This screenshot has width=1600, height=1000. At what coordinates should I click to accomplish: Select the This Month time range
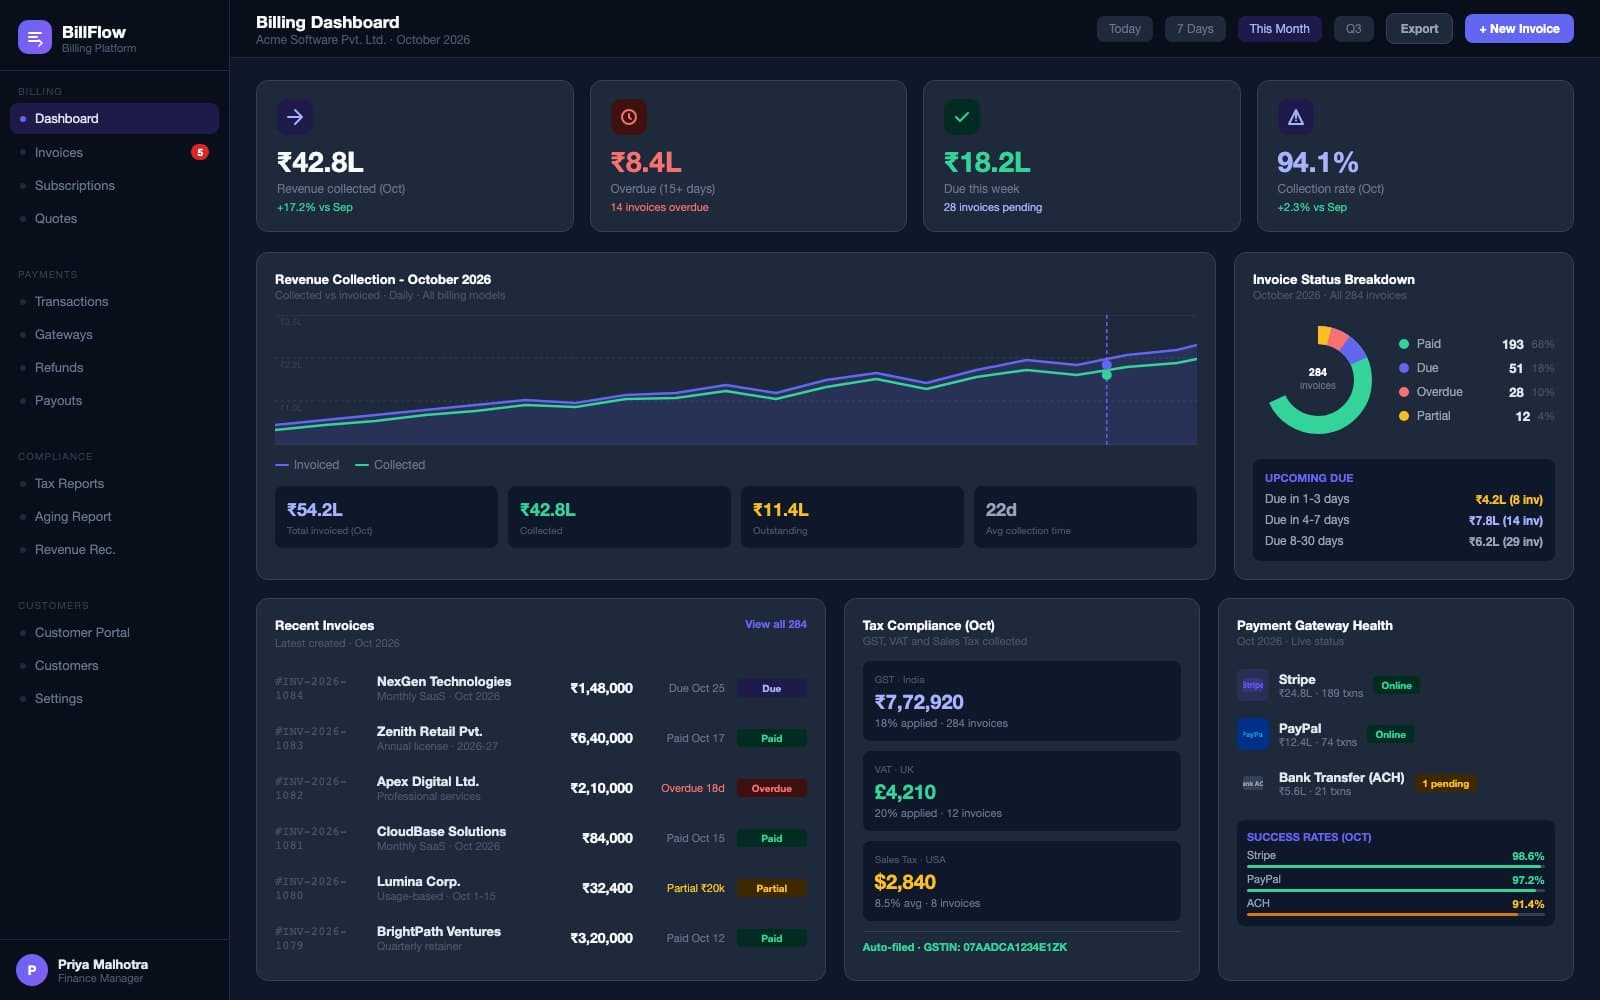point(1279,29)
